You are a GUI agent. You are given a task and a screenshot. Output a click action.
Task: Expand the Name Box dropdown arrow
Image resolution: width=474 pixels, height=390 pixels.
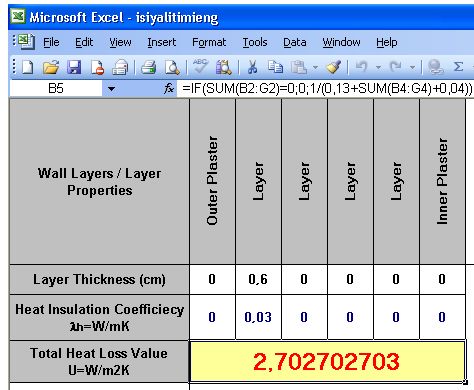111,89
